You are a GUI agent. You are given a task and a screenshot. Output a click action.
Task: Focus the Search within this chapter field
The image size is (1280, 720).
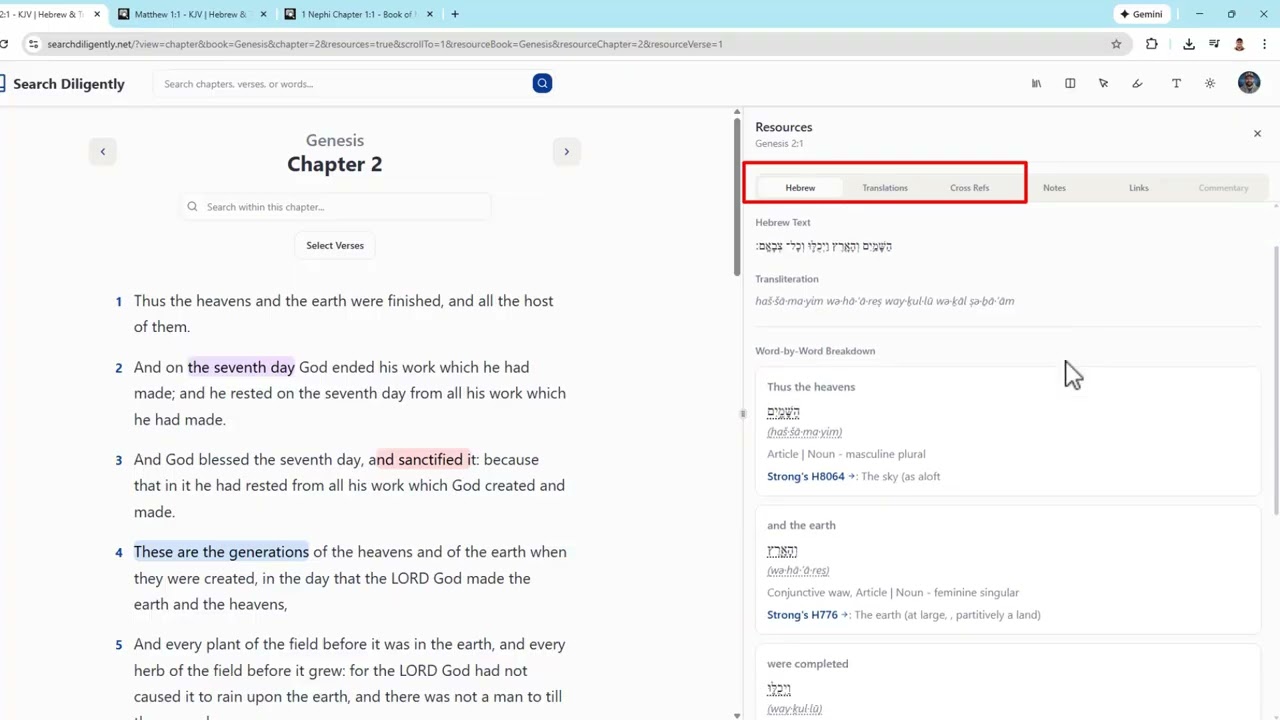(x=335, y=207)
